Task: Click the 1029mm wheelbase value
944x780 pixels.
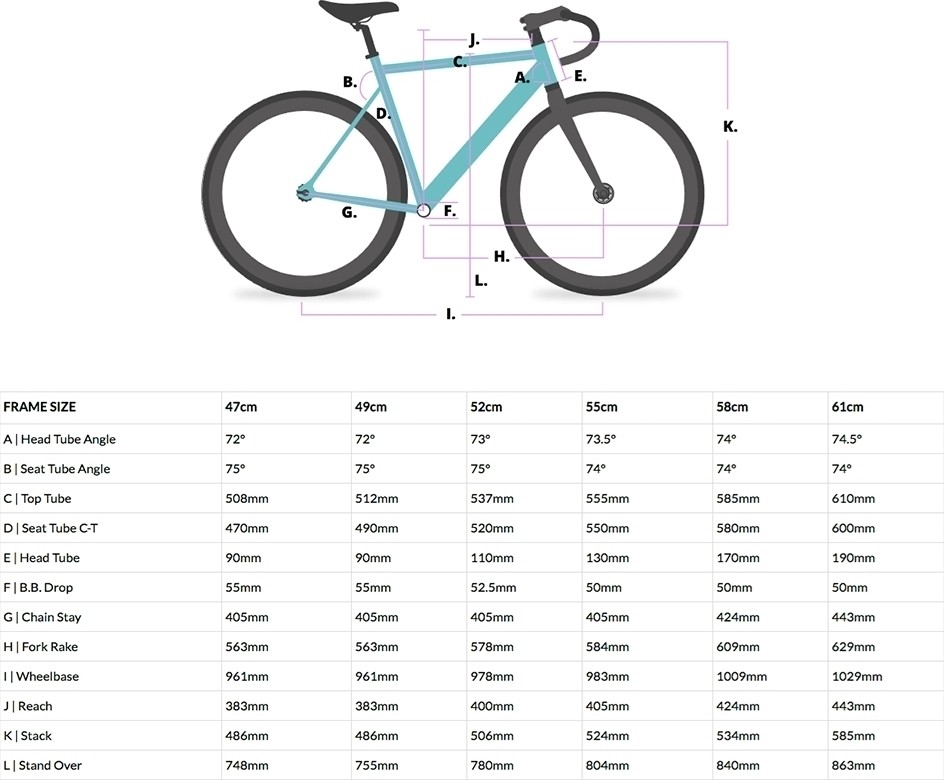Action: click(857, 676)
